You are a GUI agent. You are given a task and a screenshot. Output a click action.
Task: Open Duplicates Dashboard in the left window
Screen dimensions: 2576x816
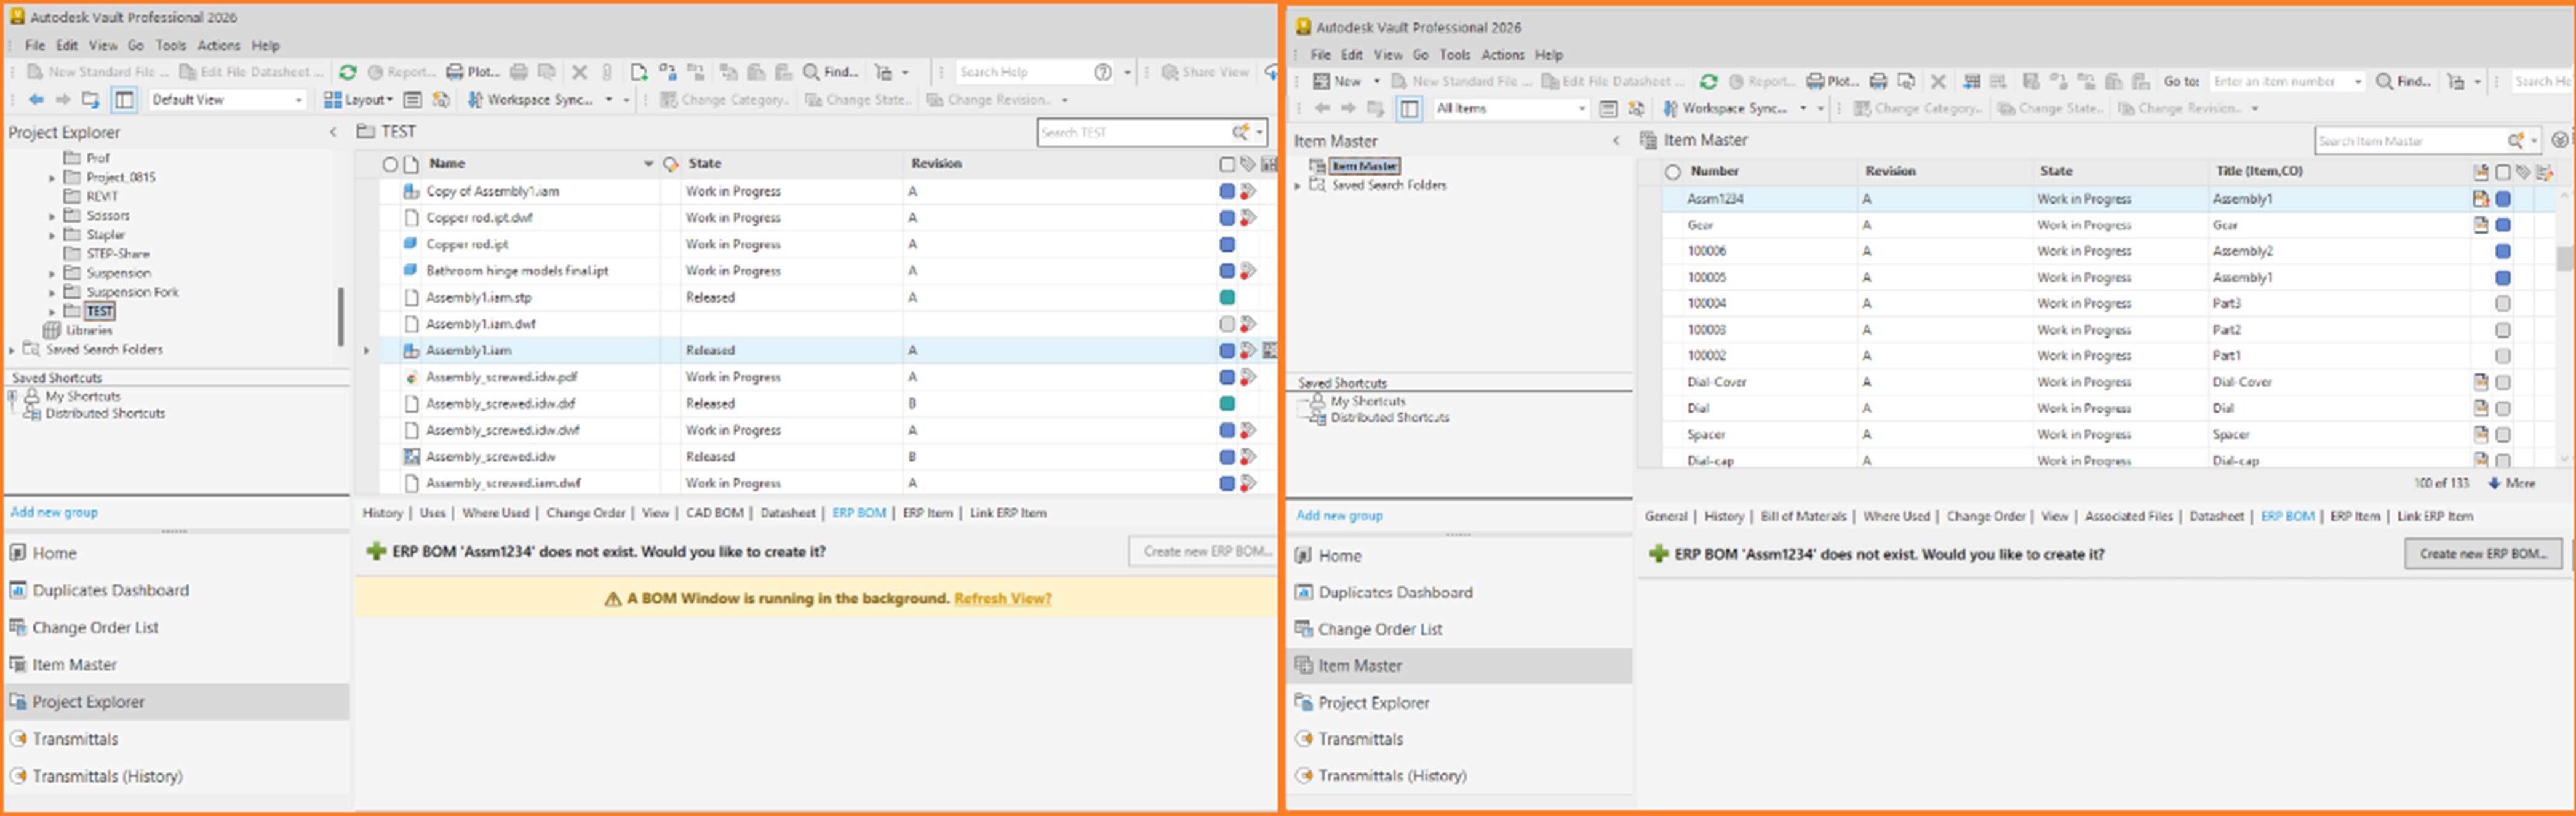coord(110,591)
